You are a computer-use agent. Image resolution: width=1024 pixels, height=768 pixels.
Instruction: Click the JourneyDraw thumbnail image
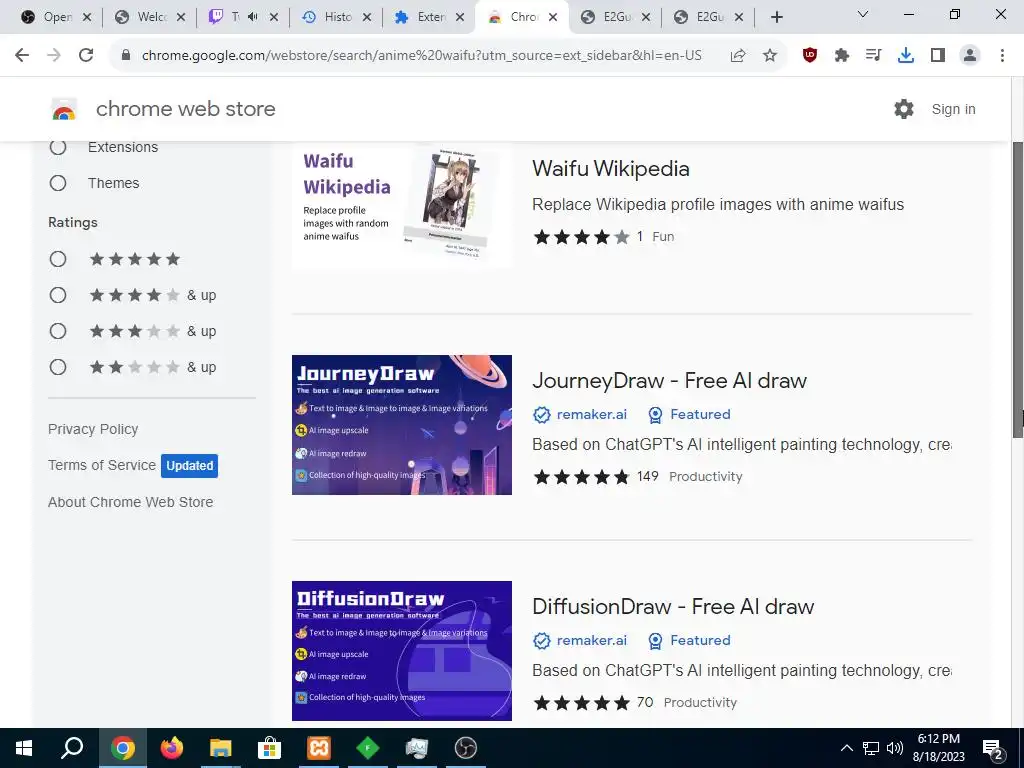pos(402,424)
